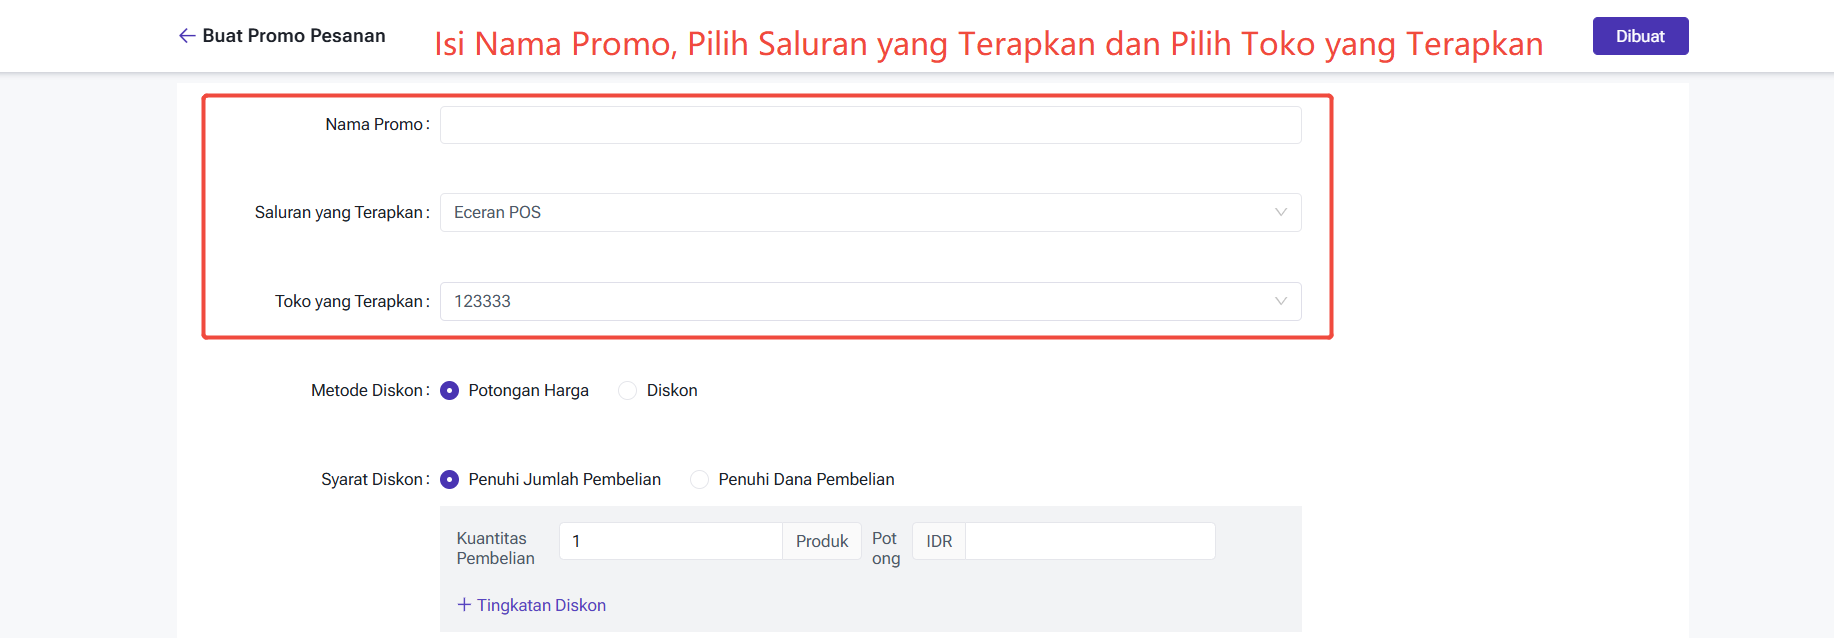The image size is (1834, 638).
Task: Click the Produk unit label
Action: click(x=822, y=541)
